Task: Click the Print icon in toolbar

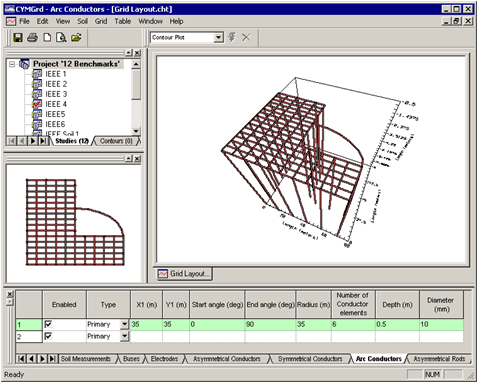Action: coord(32,37)
